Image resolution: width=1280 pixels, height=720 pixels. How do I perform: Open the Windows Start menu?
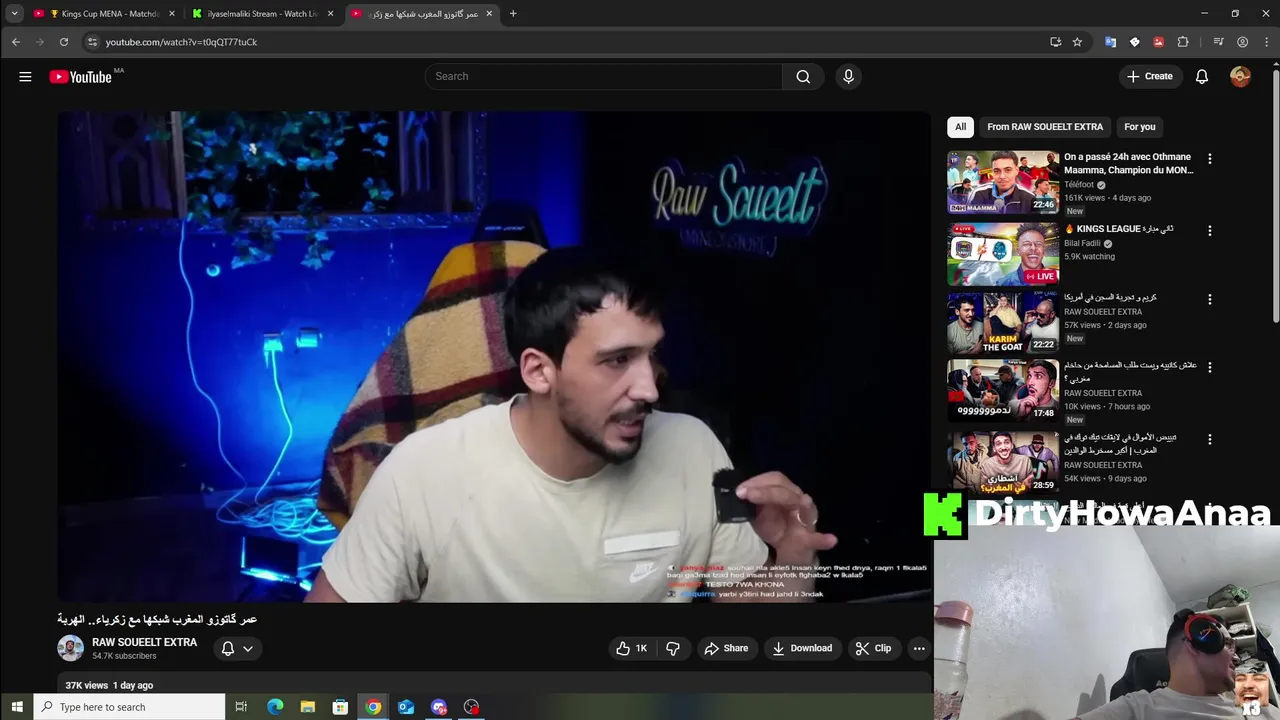[16, 707]
